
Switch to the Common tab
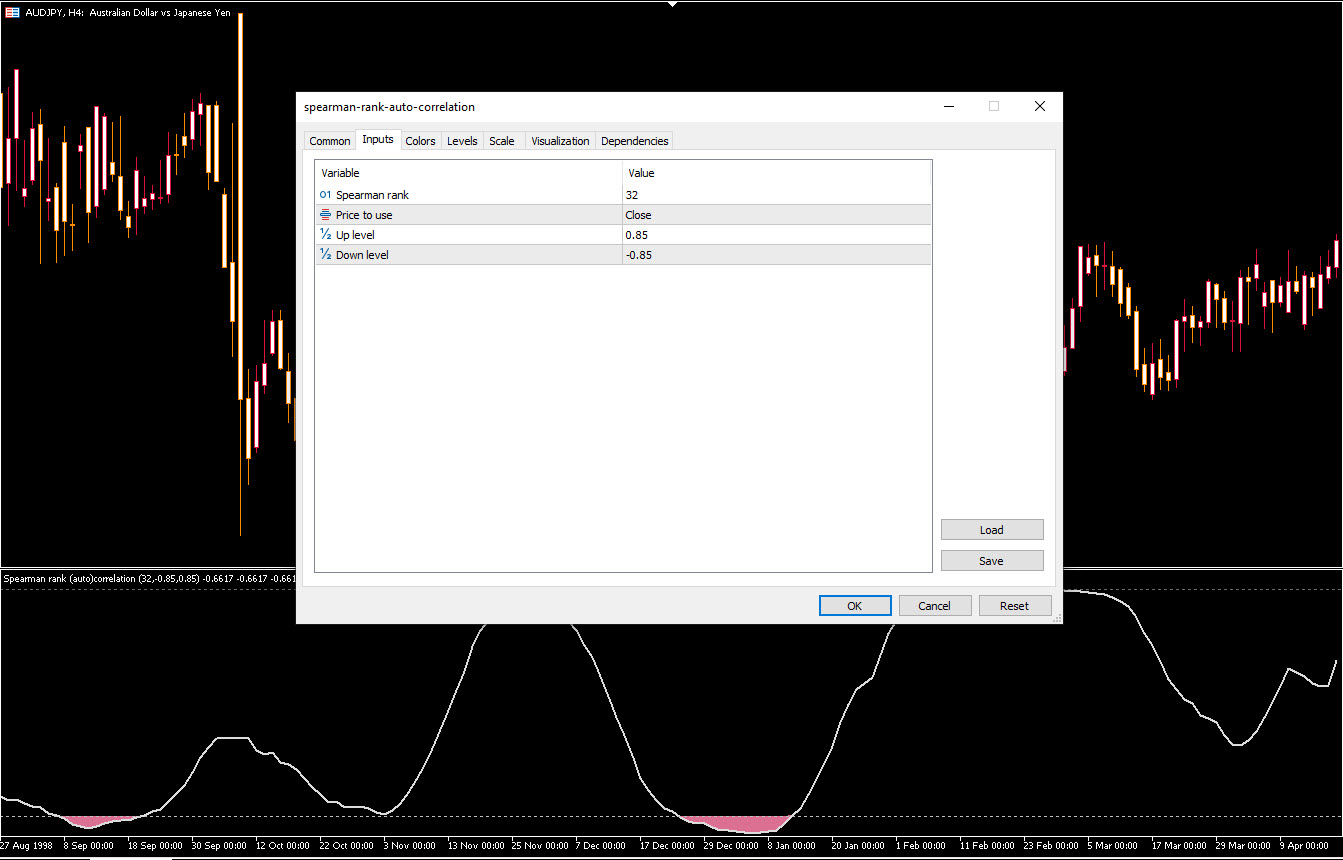click(x=329, y=141)
